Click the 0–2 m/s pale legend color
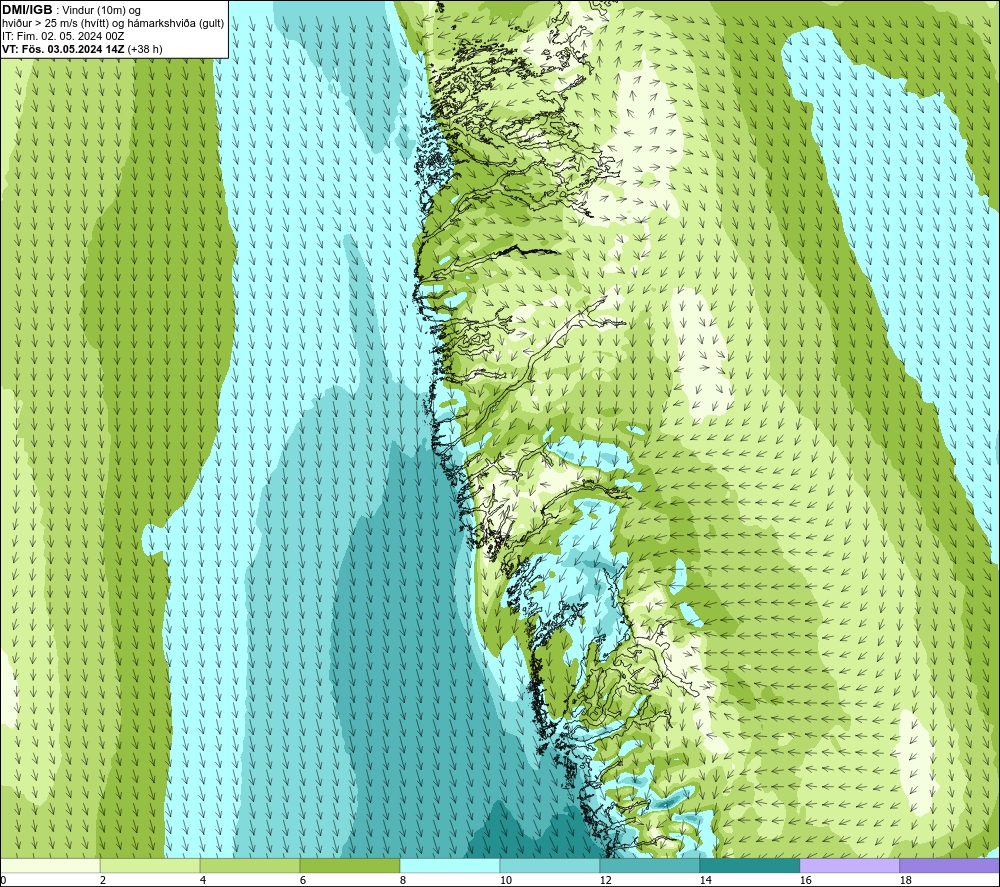 (50, 866)
